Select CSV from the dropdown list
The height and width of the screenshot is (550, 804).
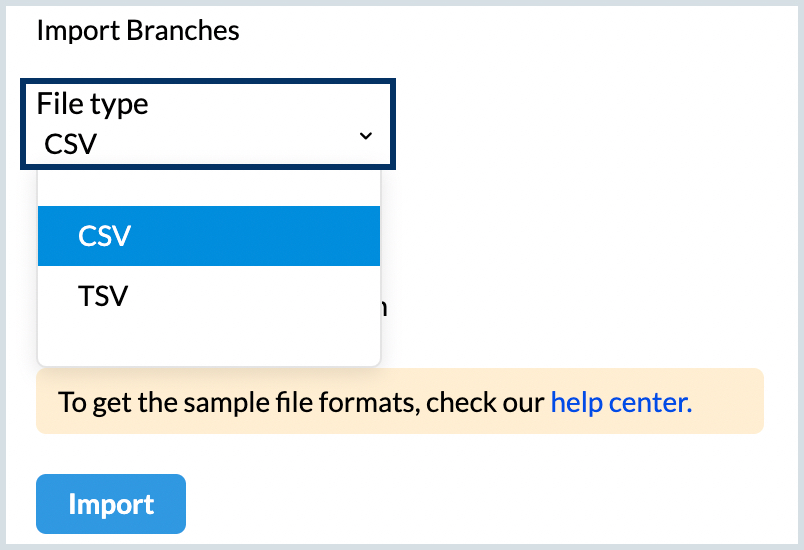(208, 236)
